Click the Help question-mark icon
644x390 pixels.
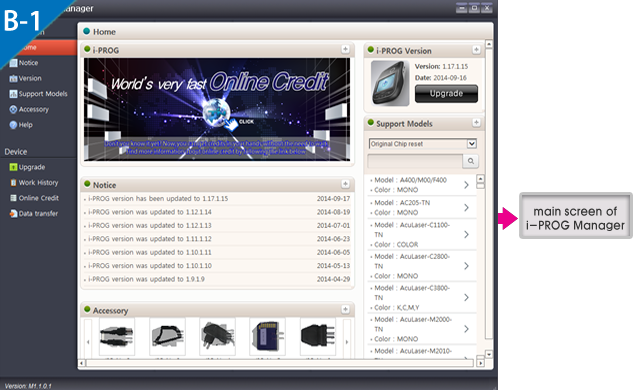click(x=13, y=125)
